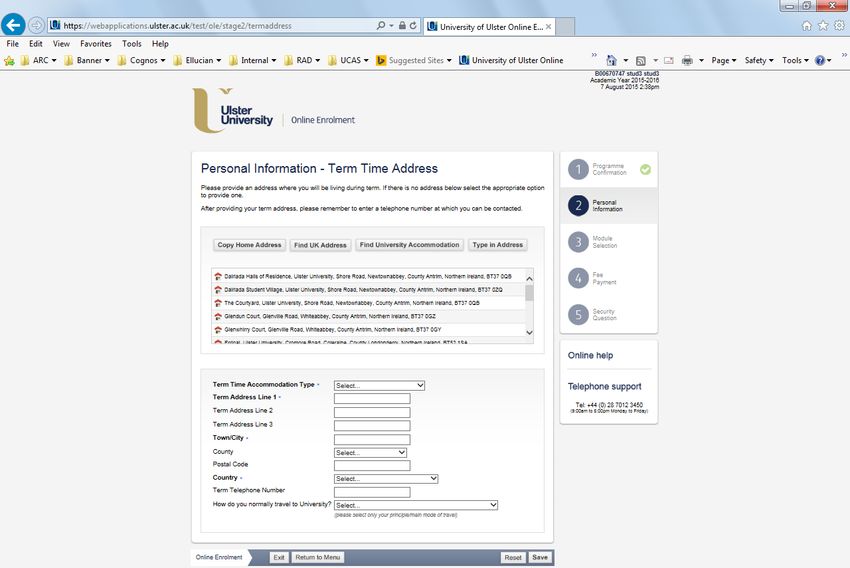This screenshot has height=568, width=850.
Task: Expand the Cognos favorites folder
Action: pyautogui.click(x=141, y=60)
